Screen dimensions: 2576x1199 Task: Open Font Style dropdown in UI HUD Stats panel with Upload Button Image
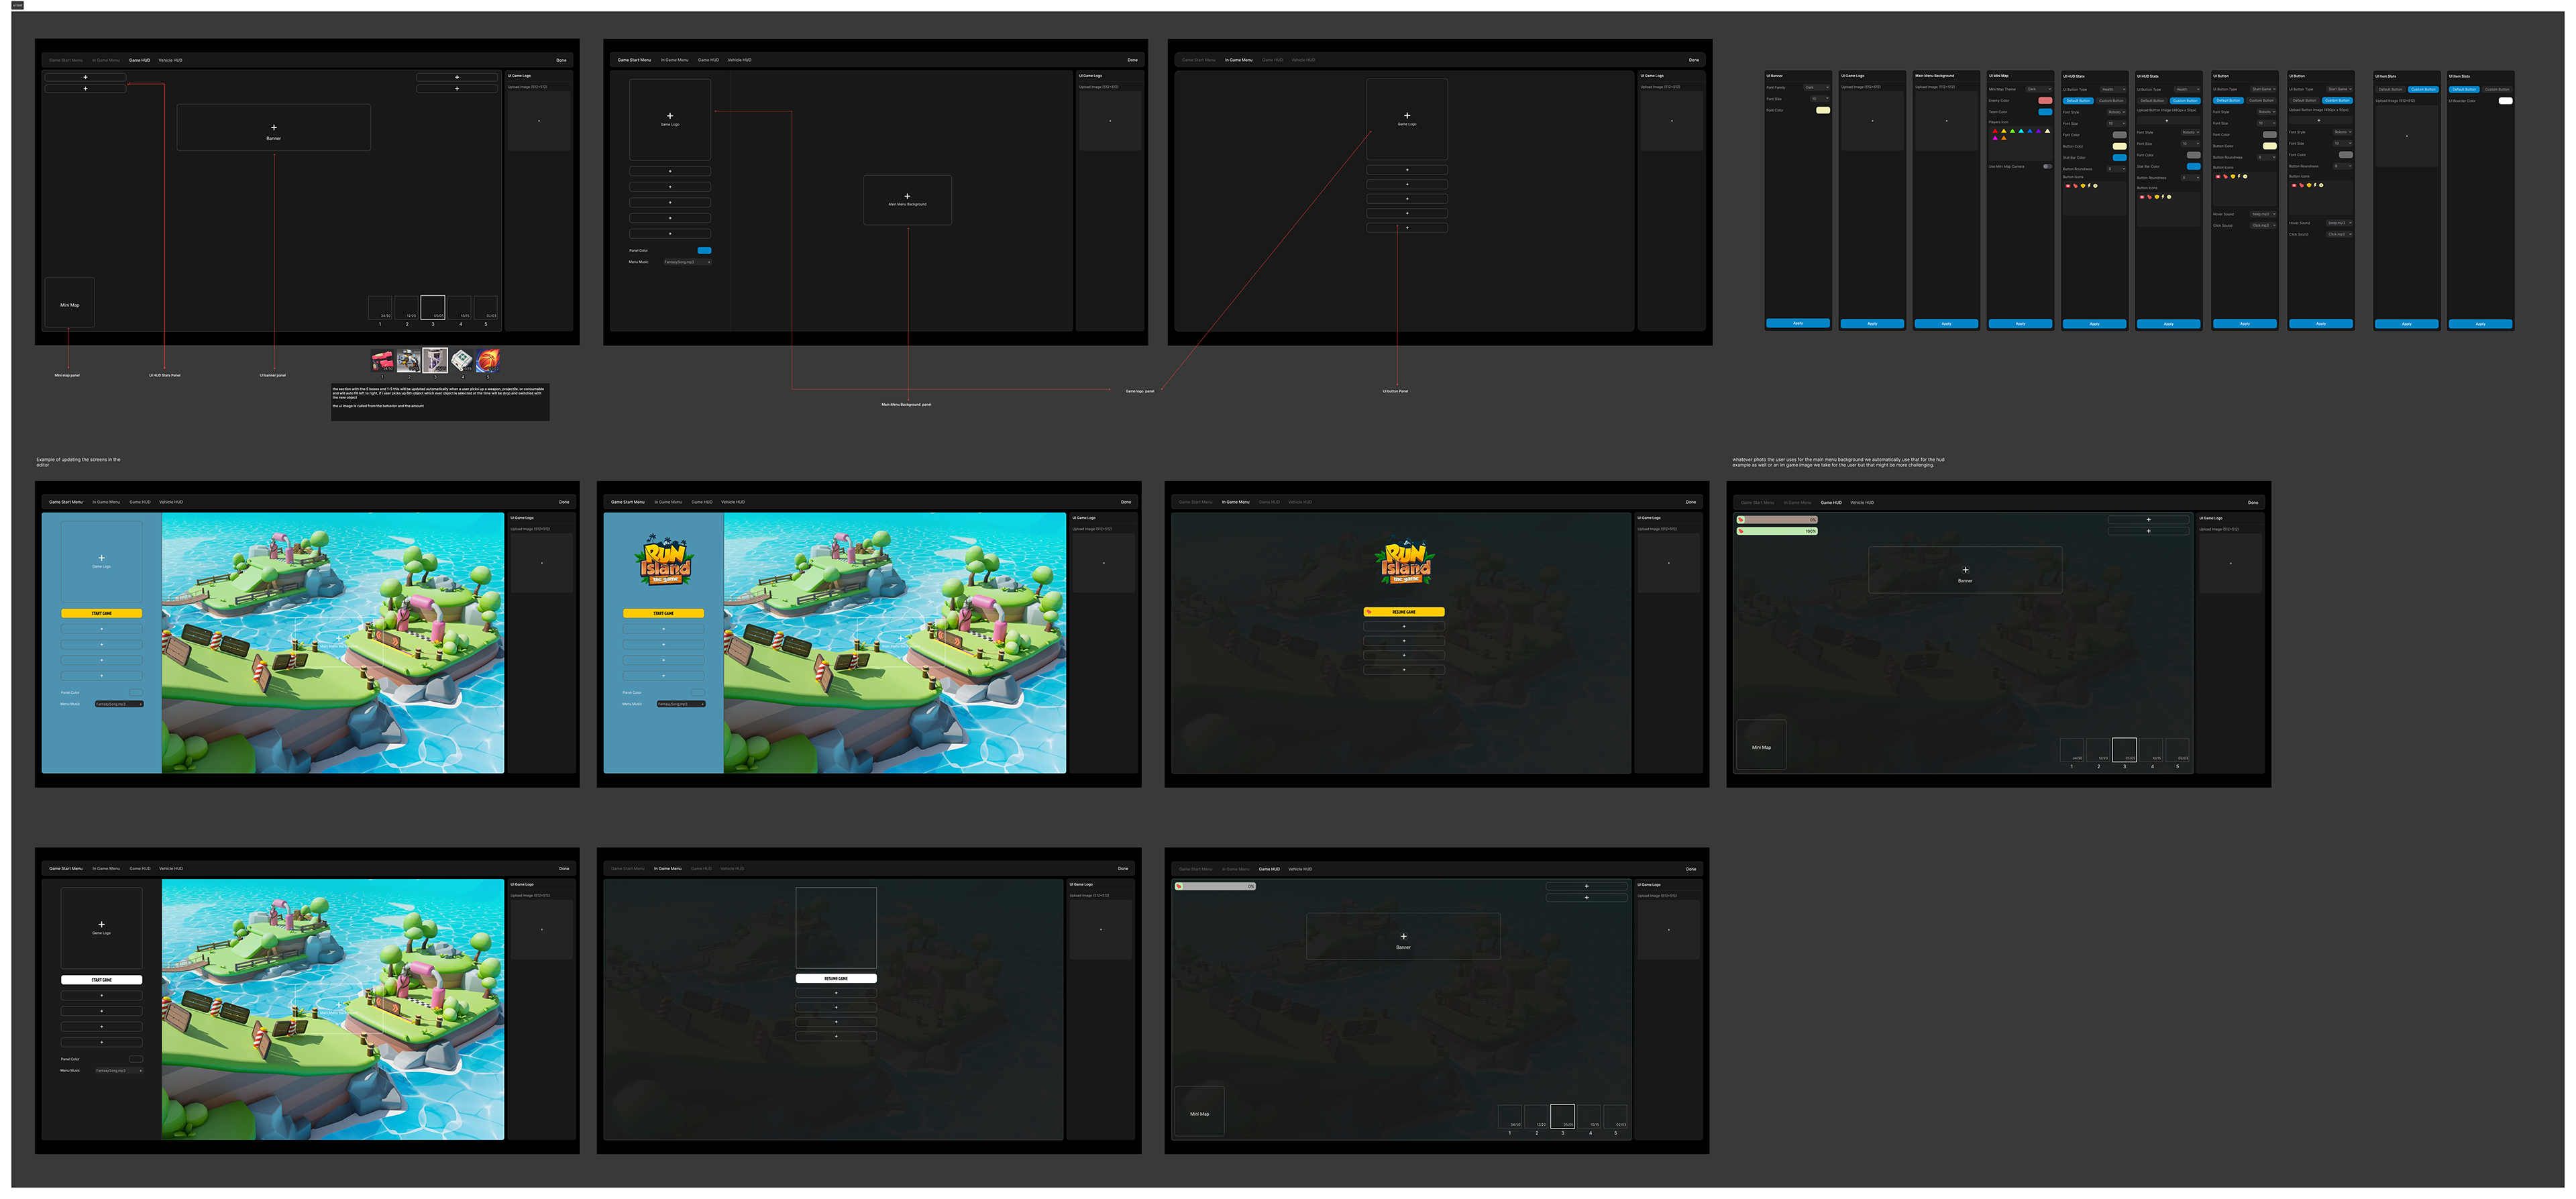[2190, 133]
